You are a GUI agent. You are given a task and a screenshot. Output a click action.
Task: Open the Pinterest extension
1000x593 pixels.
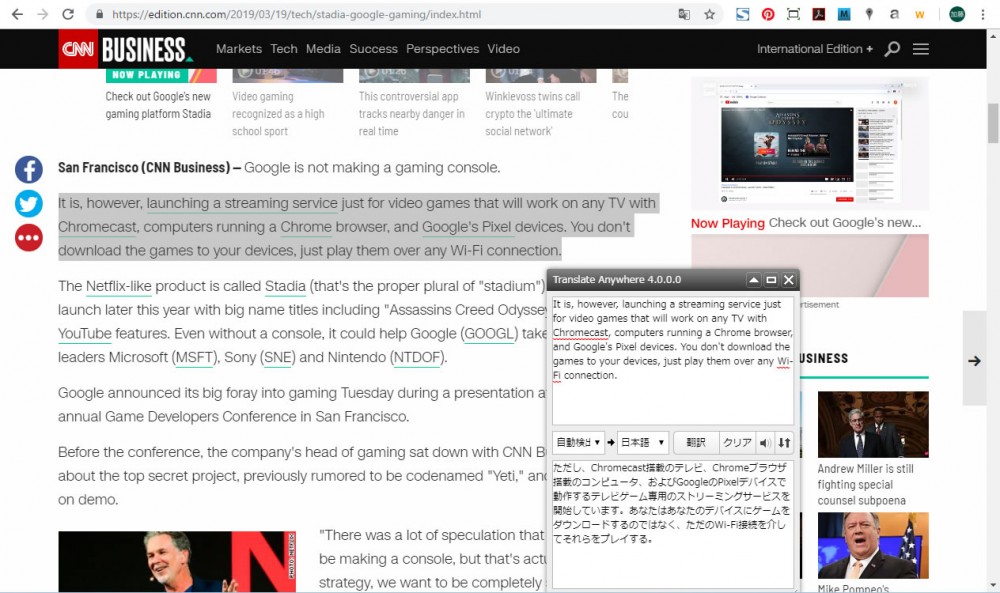(768, 14)
